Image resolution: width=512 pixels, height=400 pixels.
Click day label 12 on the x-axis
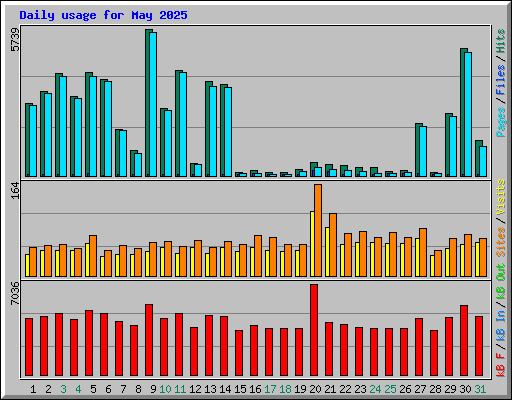tap(195, 389)
